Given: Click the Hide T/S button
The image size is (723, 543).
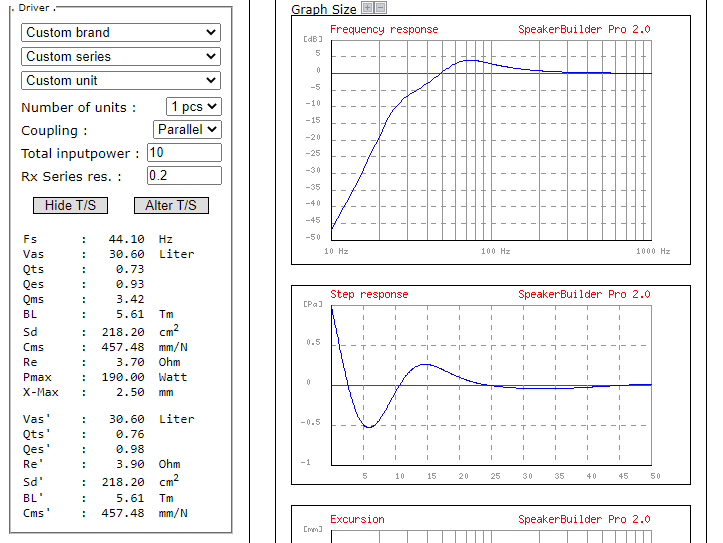Looking at the screenshot, I should (x=71, y=206).
